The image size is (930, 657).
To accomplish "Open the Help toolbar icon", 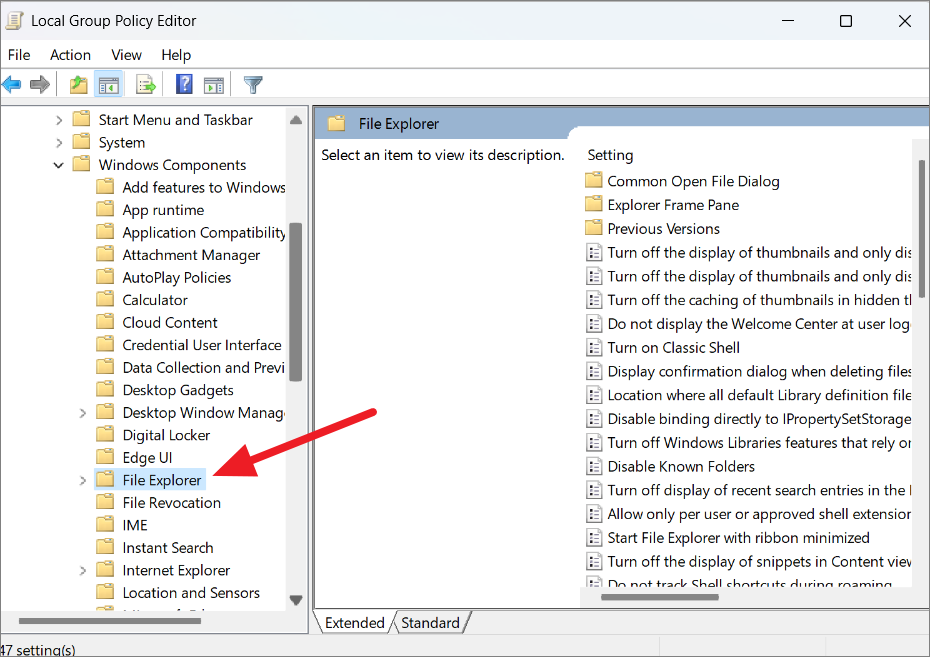I will [184, 84].
